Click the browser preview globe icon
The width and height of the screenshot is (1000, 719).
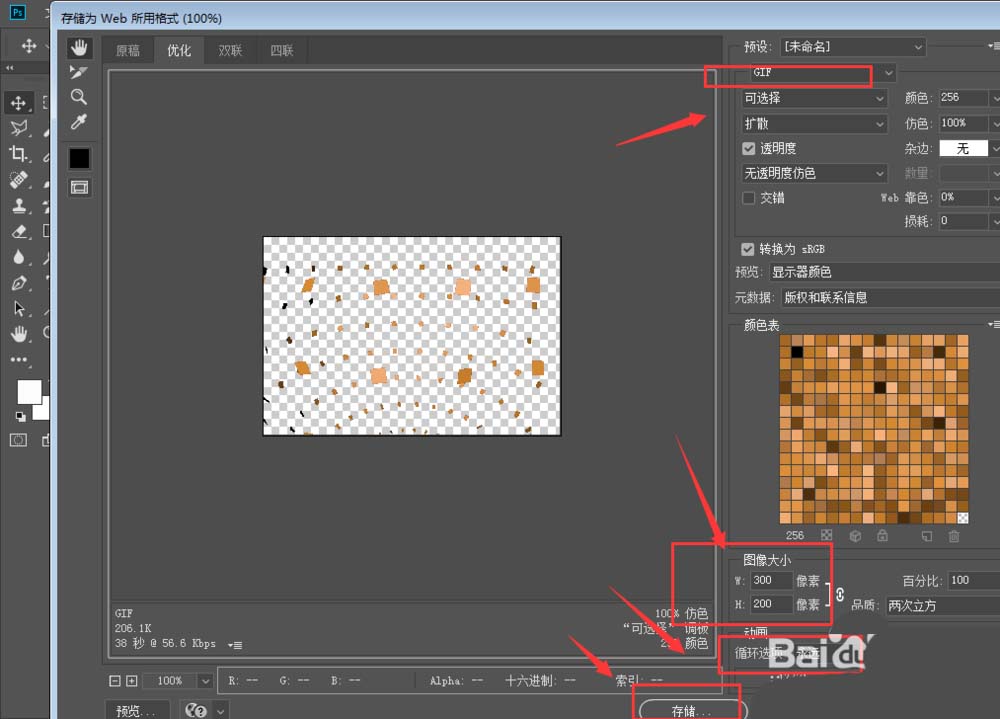[196, 710]
